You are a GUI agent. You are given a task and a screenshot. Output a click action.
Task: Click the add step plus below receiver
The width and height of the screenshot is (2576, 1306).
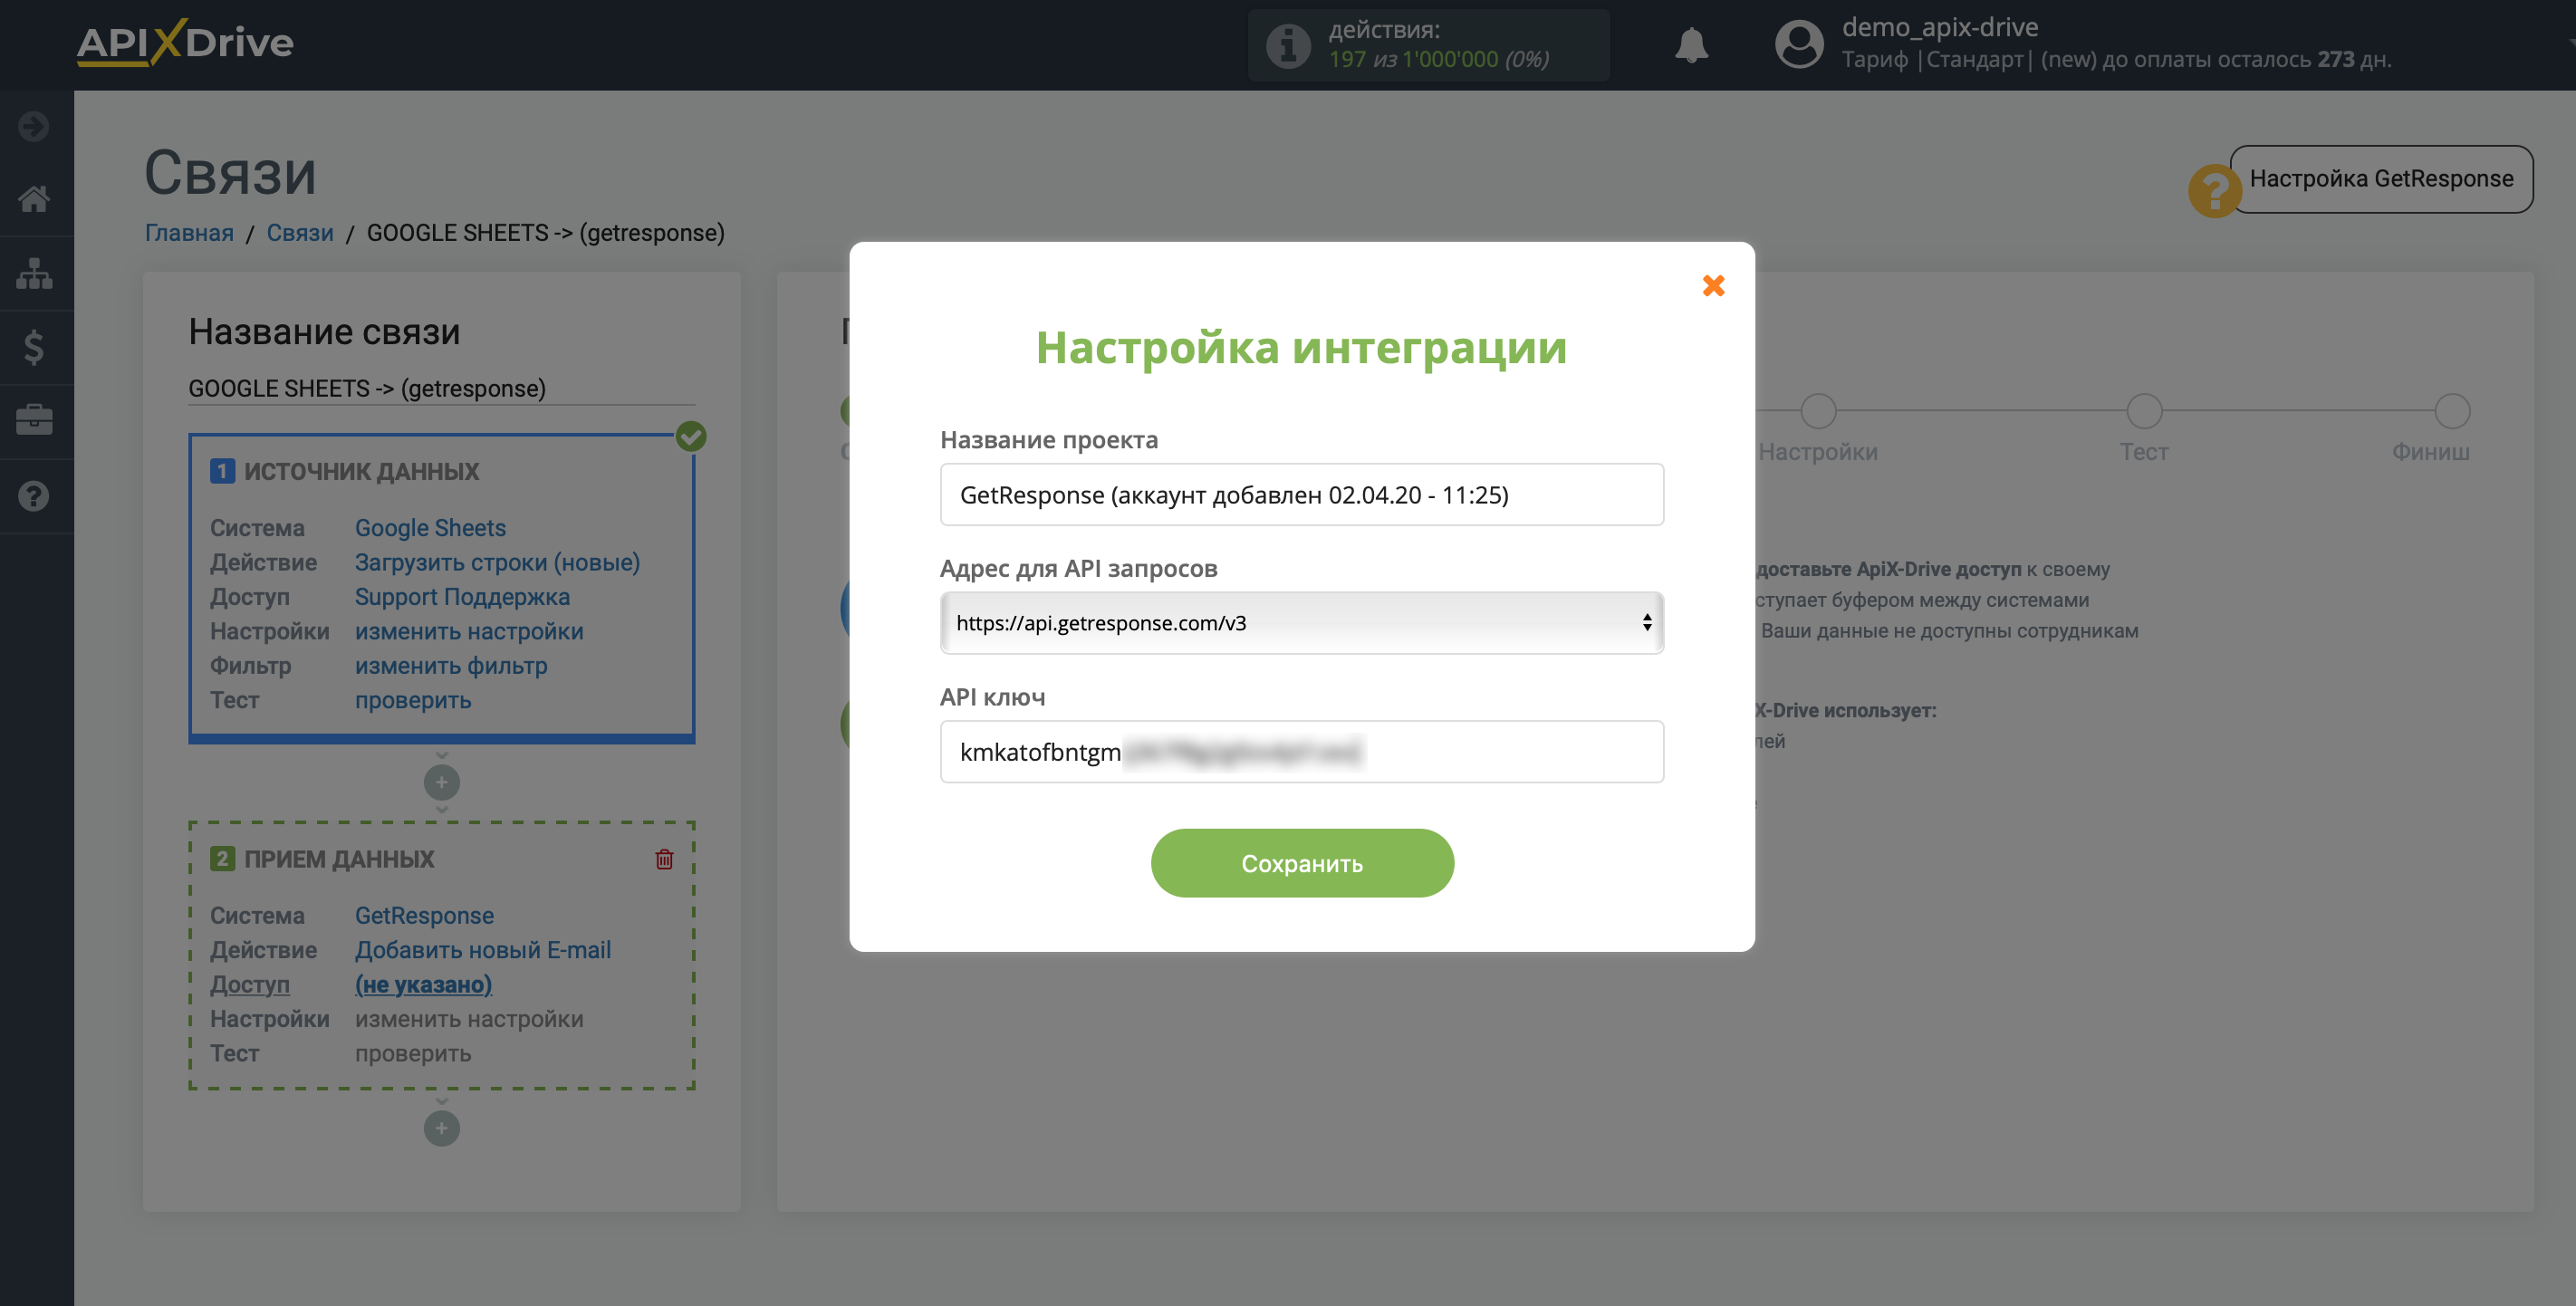click(441, 1128)
